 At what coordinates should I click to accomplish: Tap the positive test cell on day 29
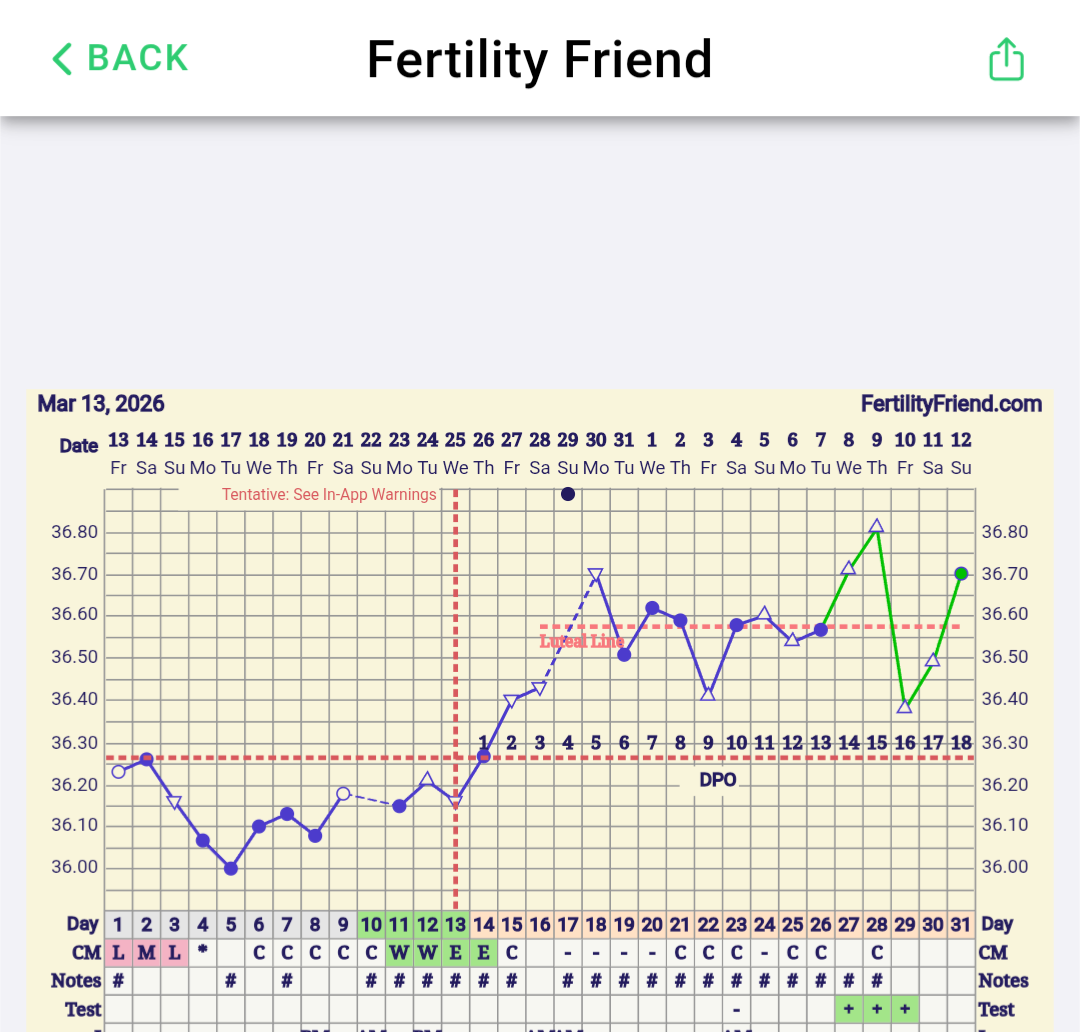pyautogui.click(x=905, y=1008)
